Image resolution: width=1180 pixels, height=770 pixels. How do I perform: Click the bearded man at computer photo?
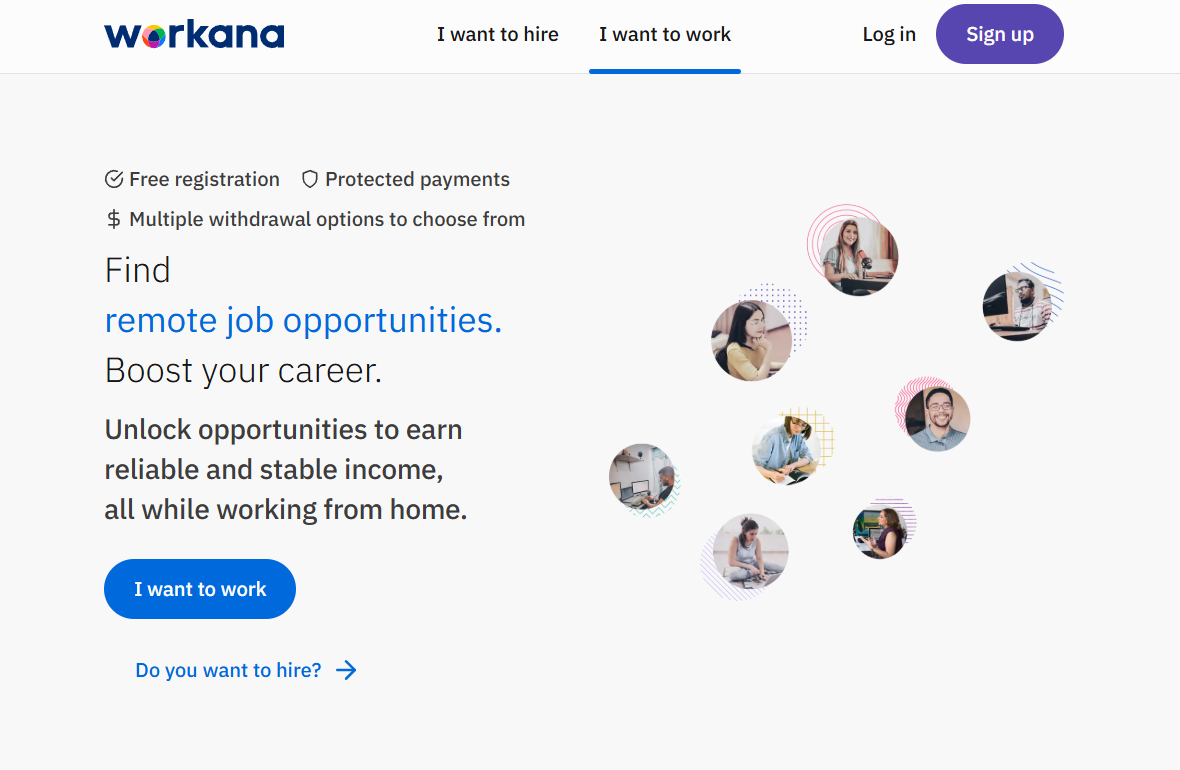click(x=1016, y=306)
